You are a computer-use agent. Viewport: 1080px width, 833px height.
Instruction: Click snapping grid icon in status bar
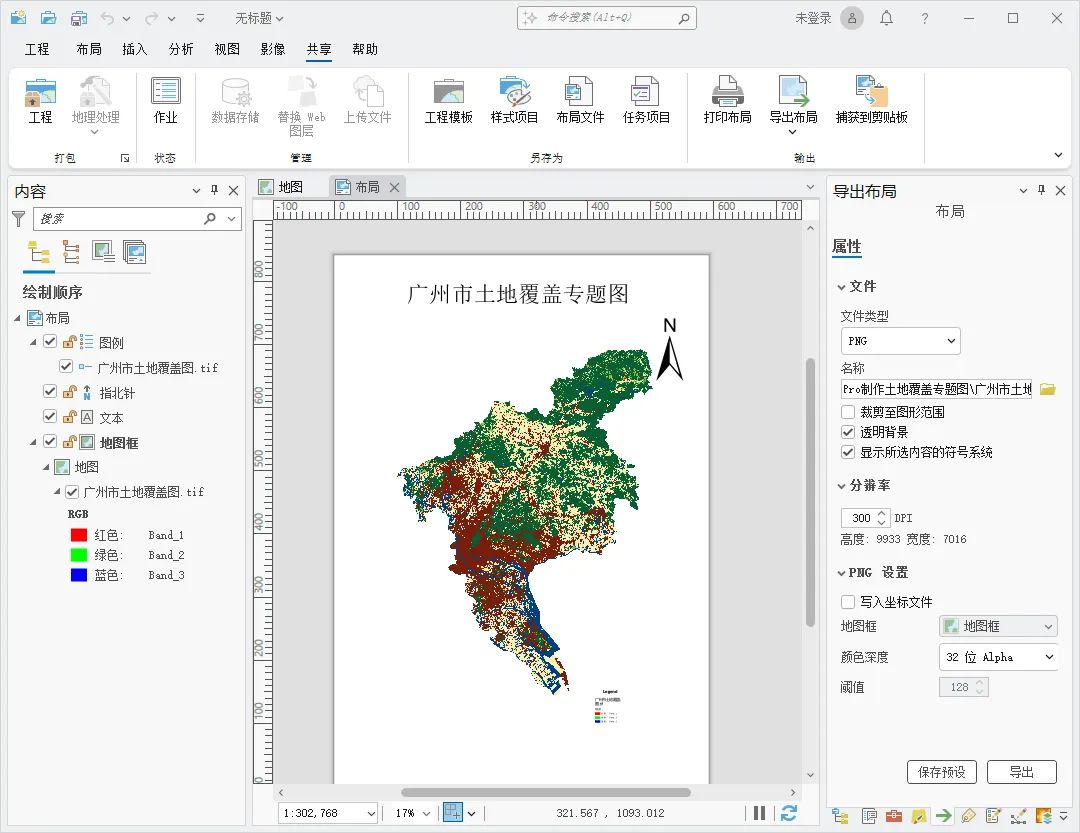point(453,812)
